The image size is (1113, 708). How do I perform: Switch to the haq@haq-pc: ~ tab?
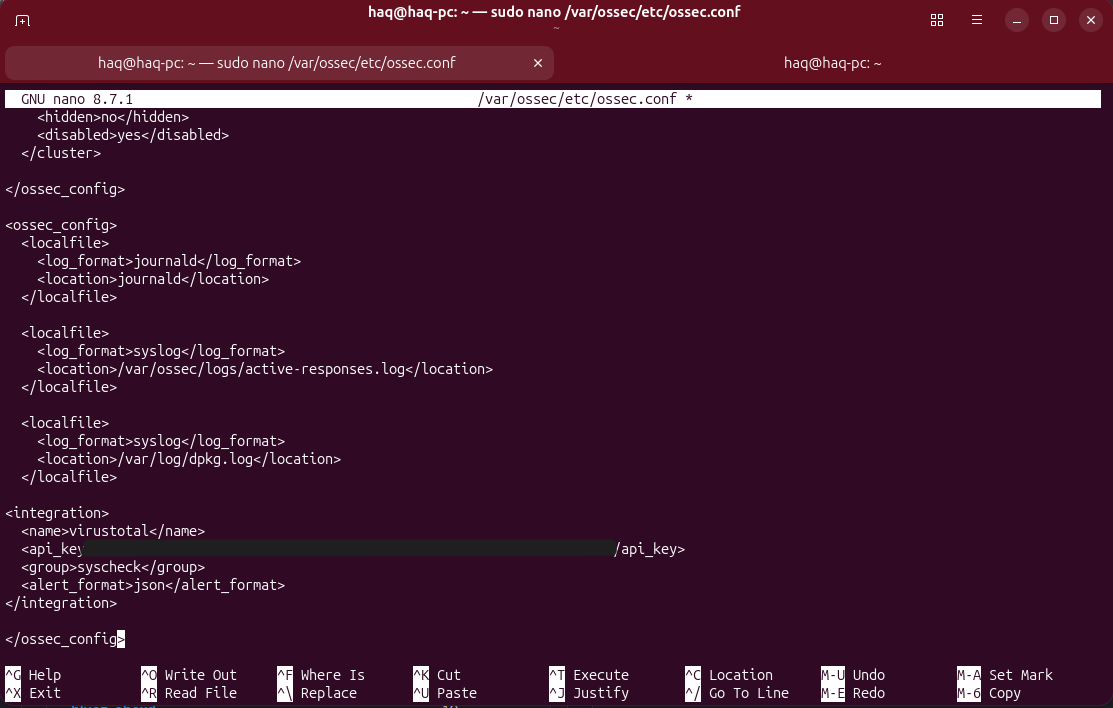(x=832, y=63)
